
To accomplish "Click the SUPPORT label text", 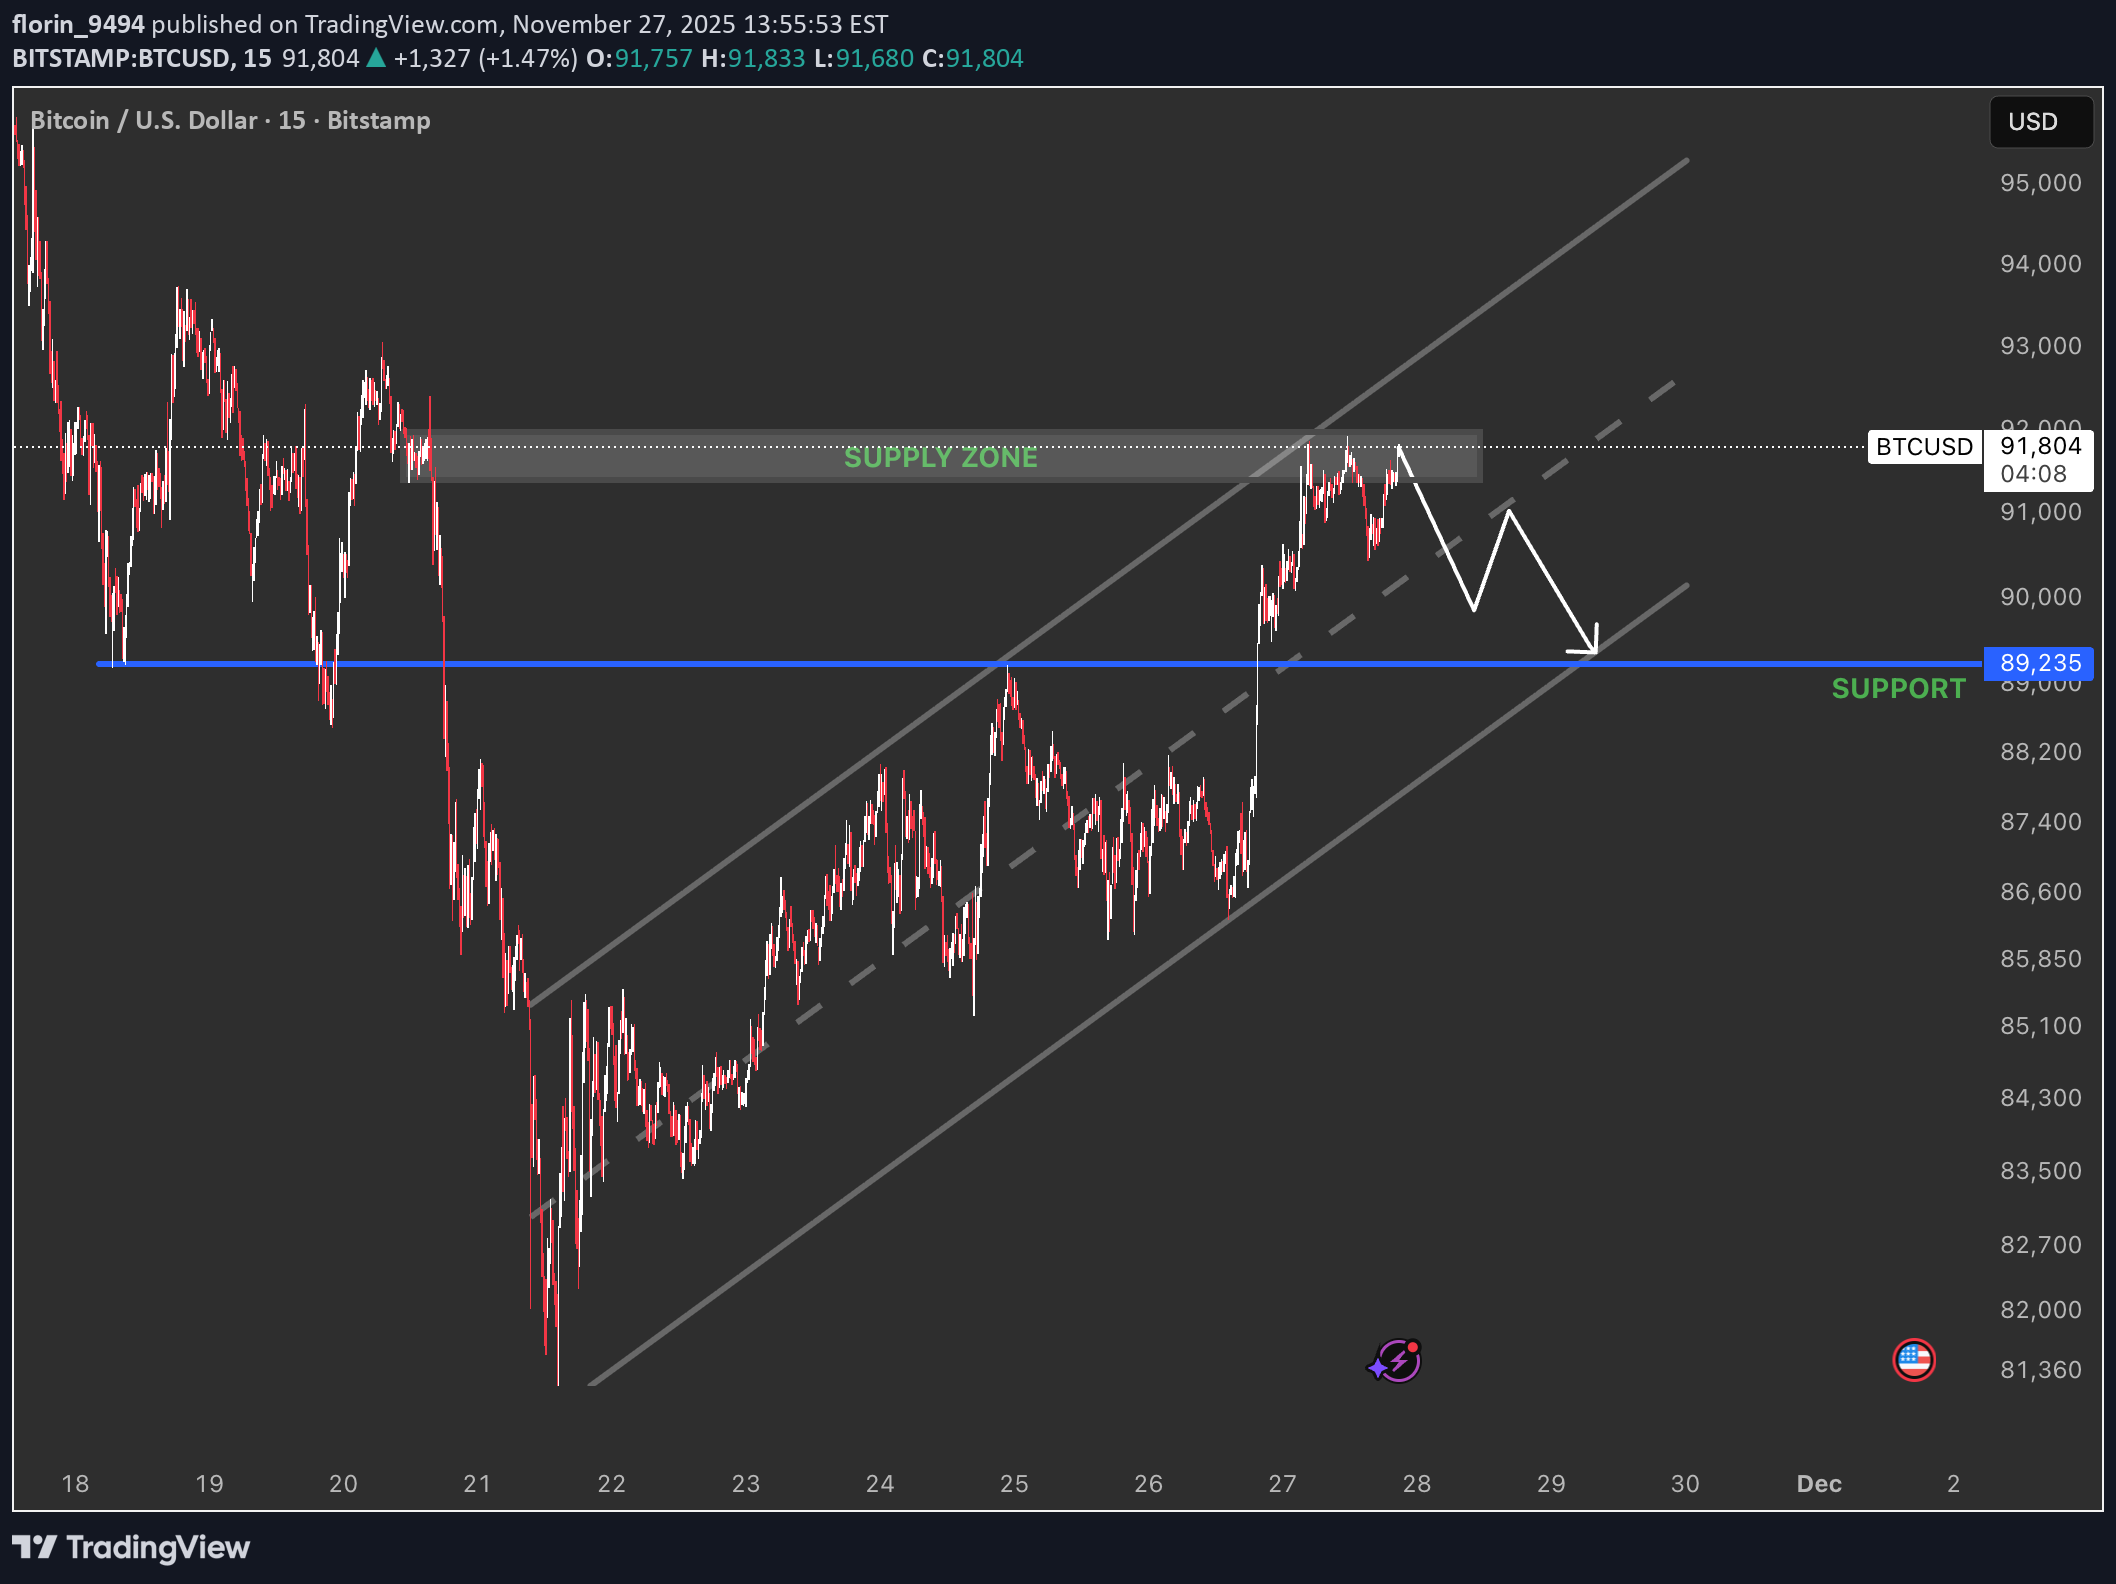I will point(1897,689).
